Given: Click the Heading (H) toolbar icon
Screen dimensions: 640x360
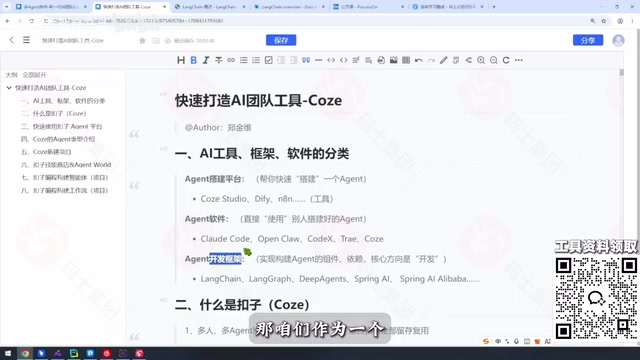Looking at the screenshot, I should pyautogui.click(x=181, y=60).
